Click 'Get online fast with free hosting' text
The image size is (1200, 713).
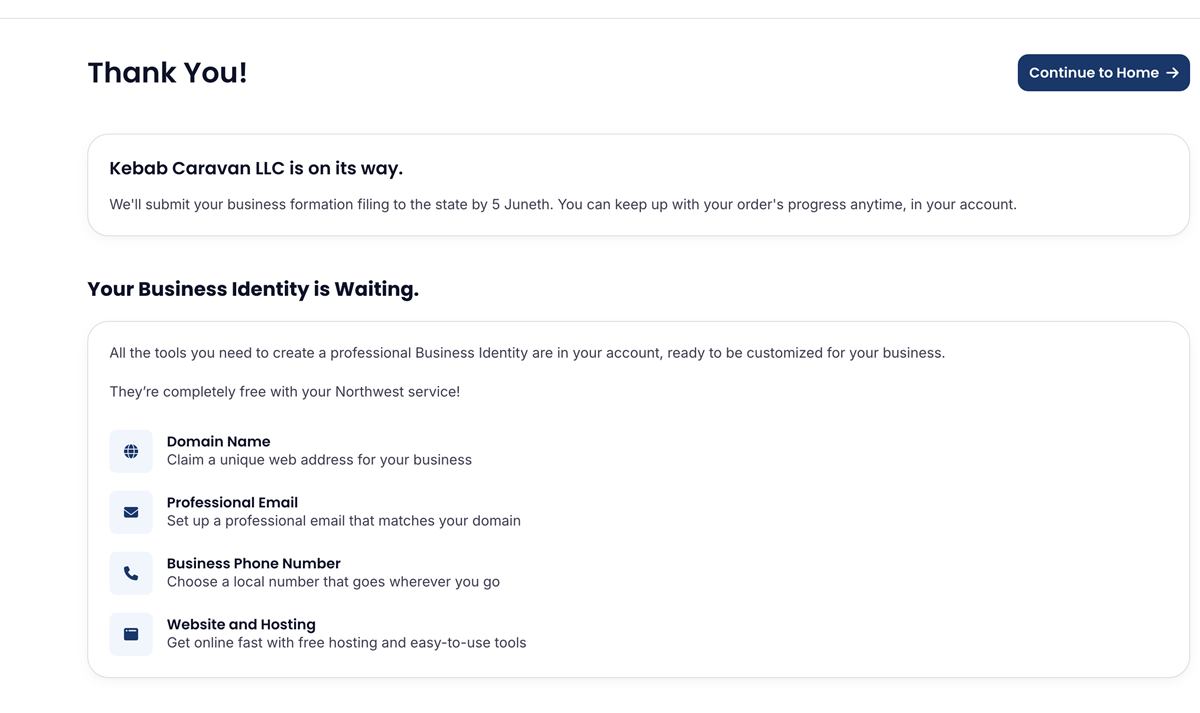pos(346,643)
